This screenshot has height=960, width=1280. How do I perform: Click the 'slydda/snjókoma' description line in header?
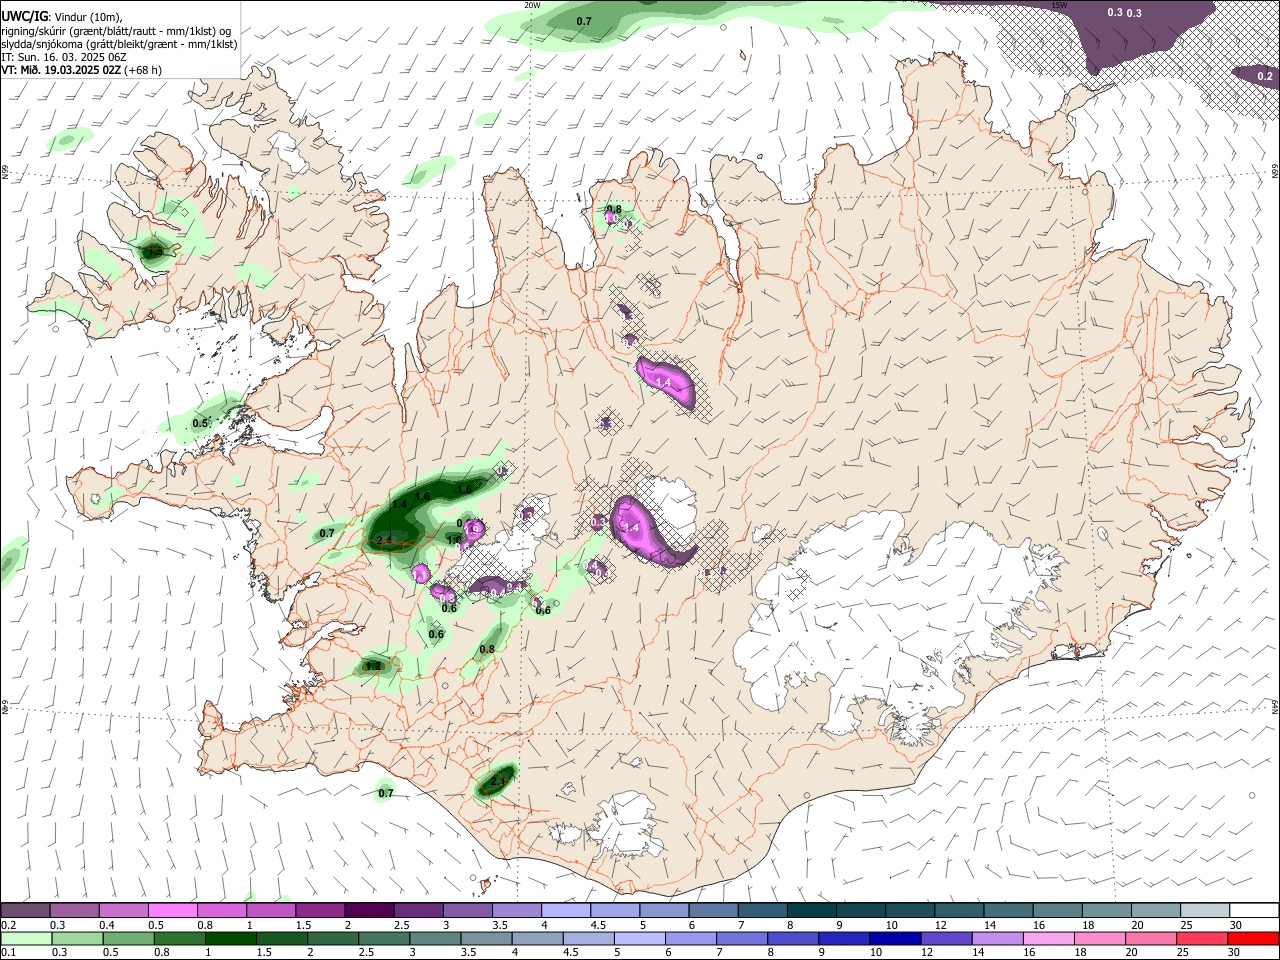coord(119,44)
